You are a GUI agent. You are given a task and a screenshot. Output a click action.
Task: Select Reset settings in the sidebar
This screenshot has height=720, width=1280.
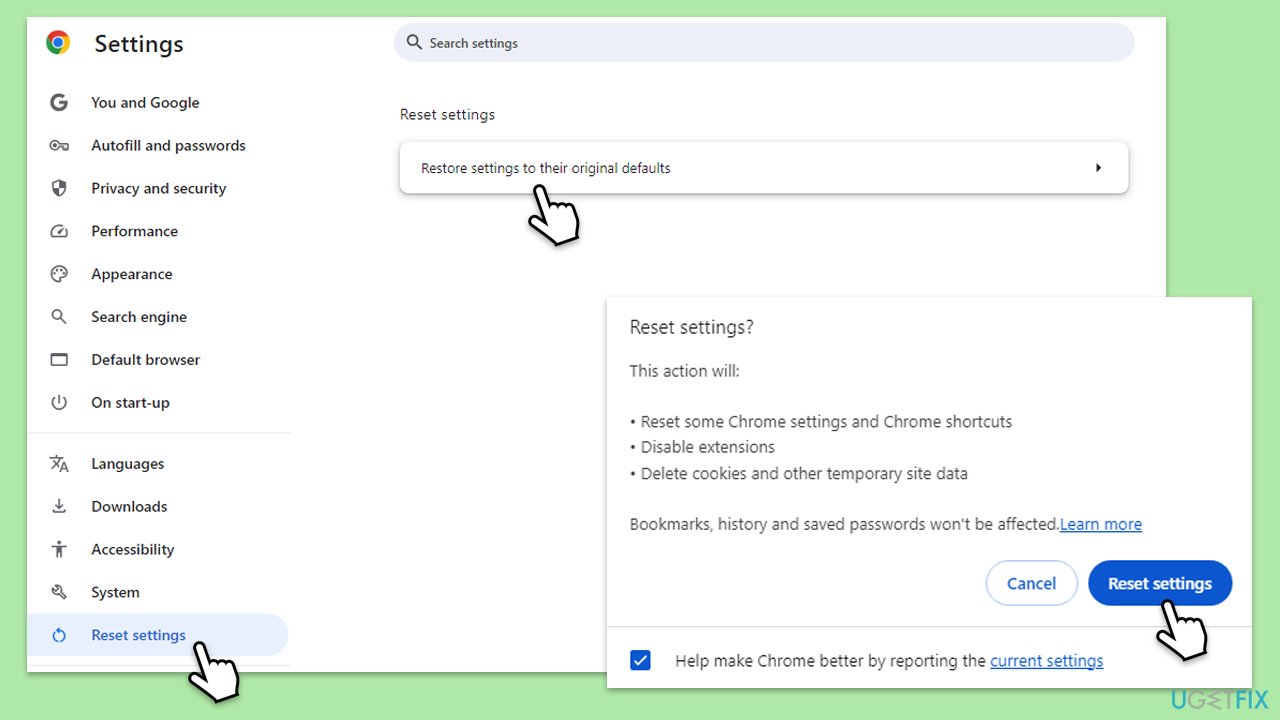[x=138, y=634]
